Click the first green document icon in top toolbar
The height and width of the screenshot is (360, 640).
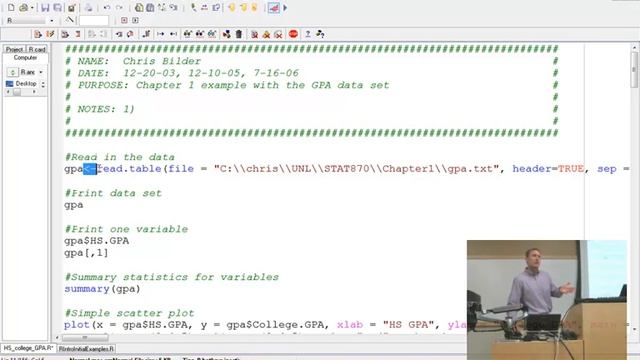point(139,7)
